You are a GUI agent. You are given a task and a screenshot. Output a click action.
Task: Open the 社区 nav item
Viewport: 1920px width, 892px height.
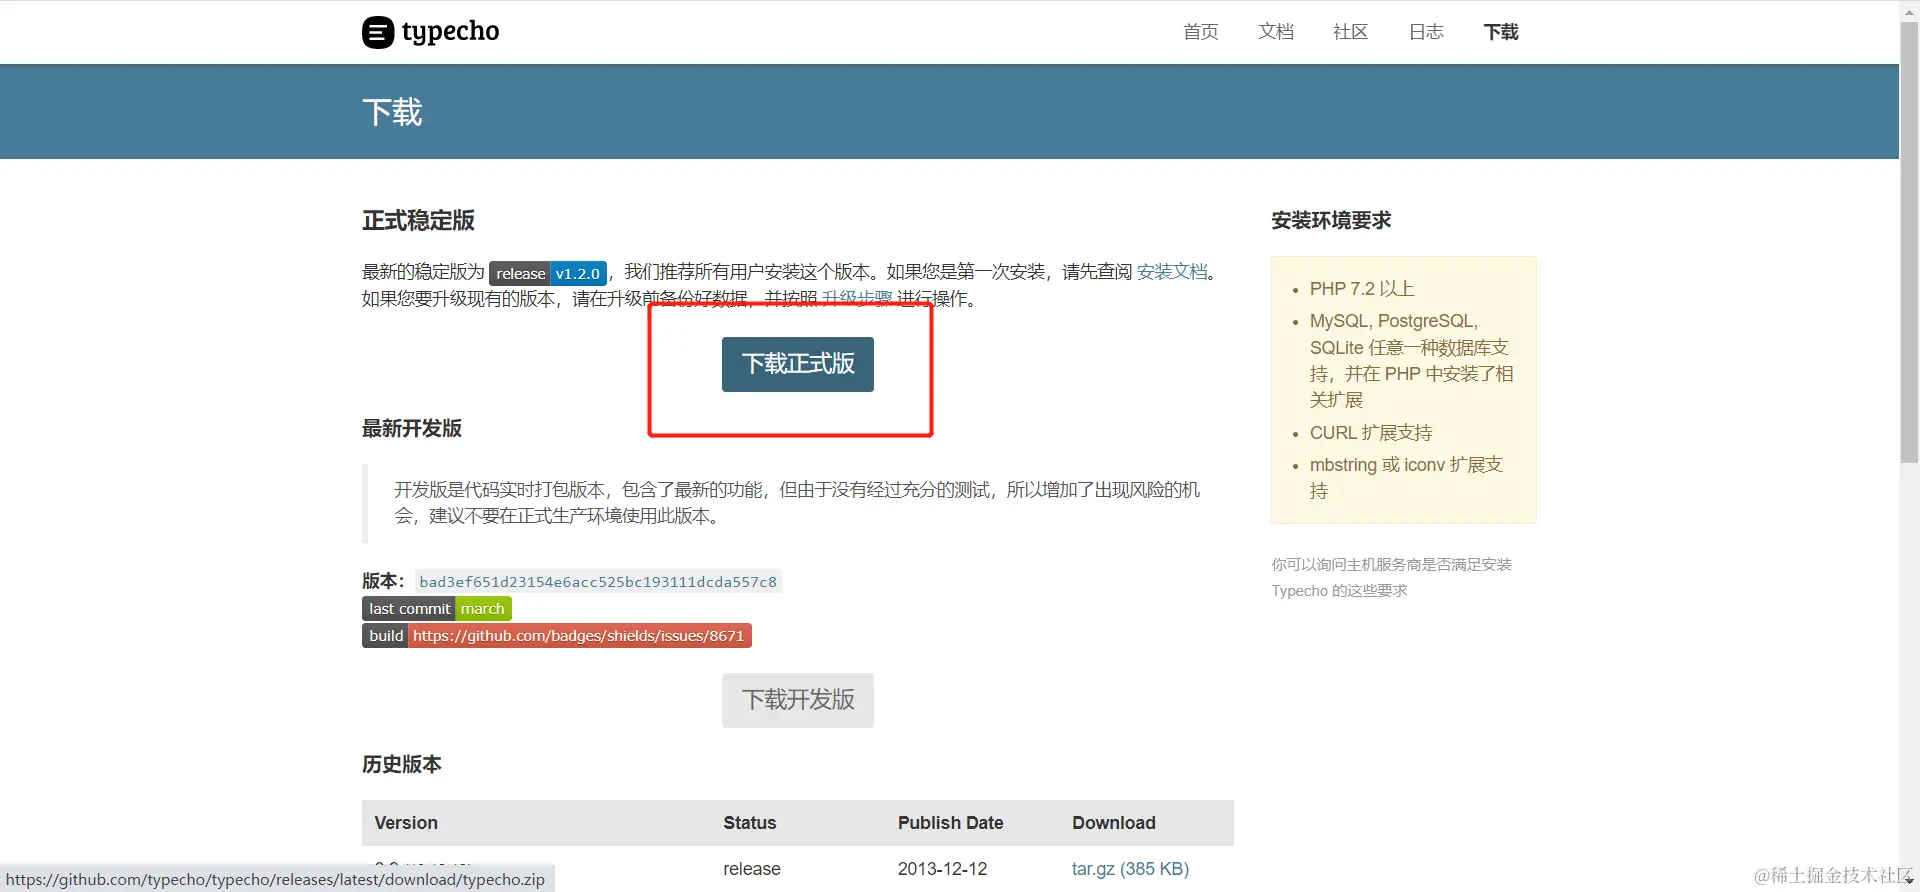(1350, 32)
